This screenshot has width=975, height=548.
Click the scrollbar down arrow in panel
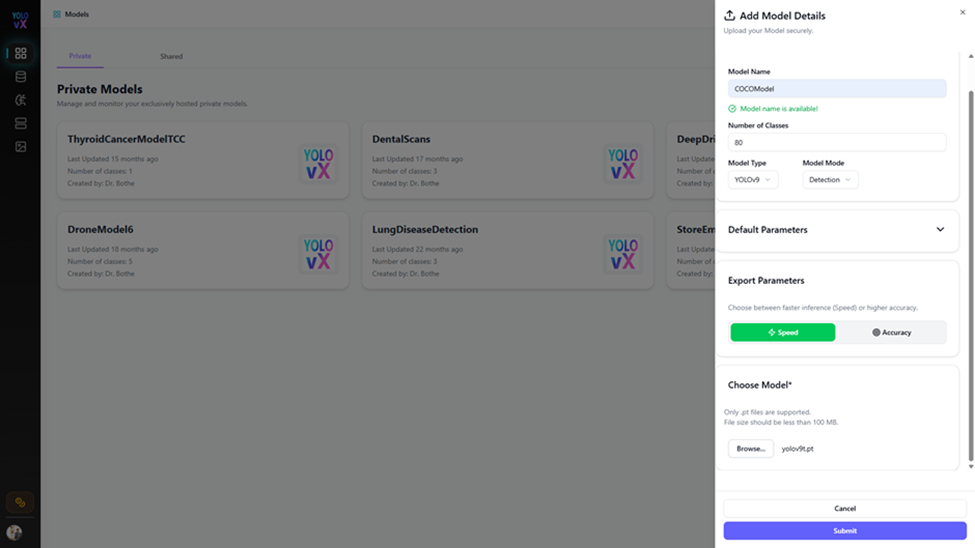click(x=971, y=467)
